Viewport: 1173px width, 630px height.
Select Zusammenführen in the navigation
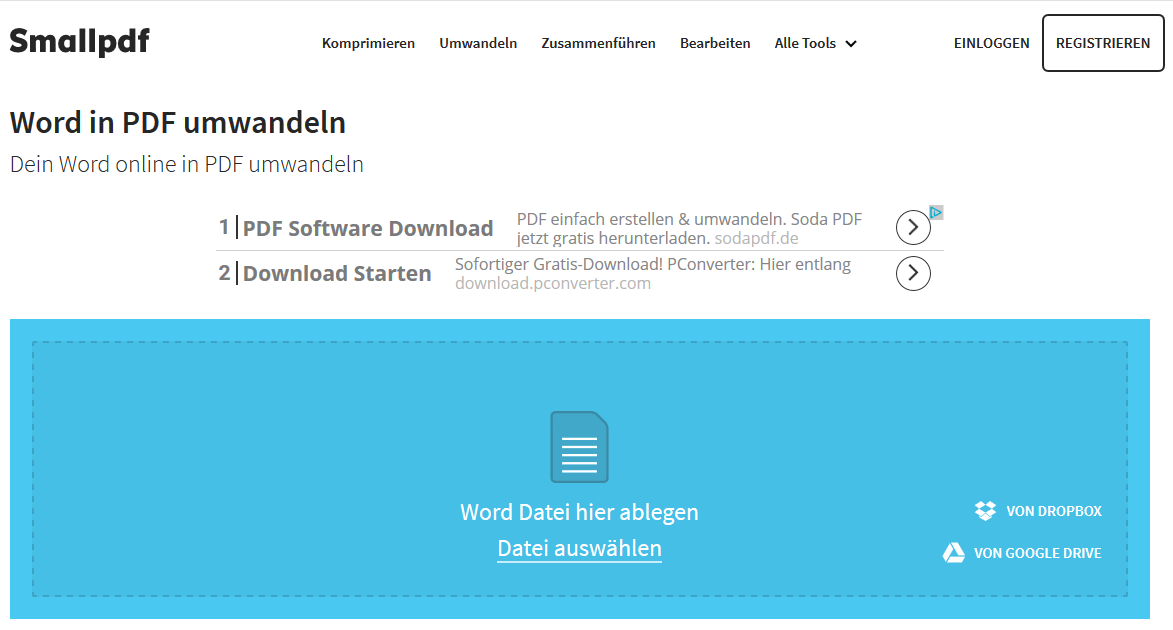(598, 43)
